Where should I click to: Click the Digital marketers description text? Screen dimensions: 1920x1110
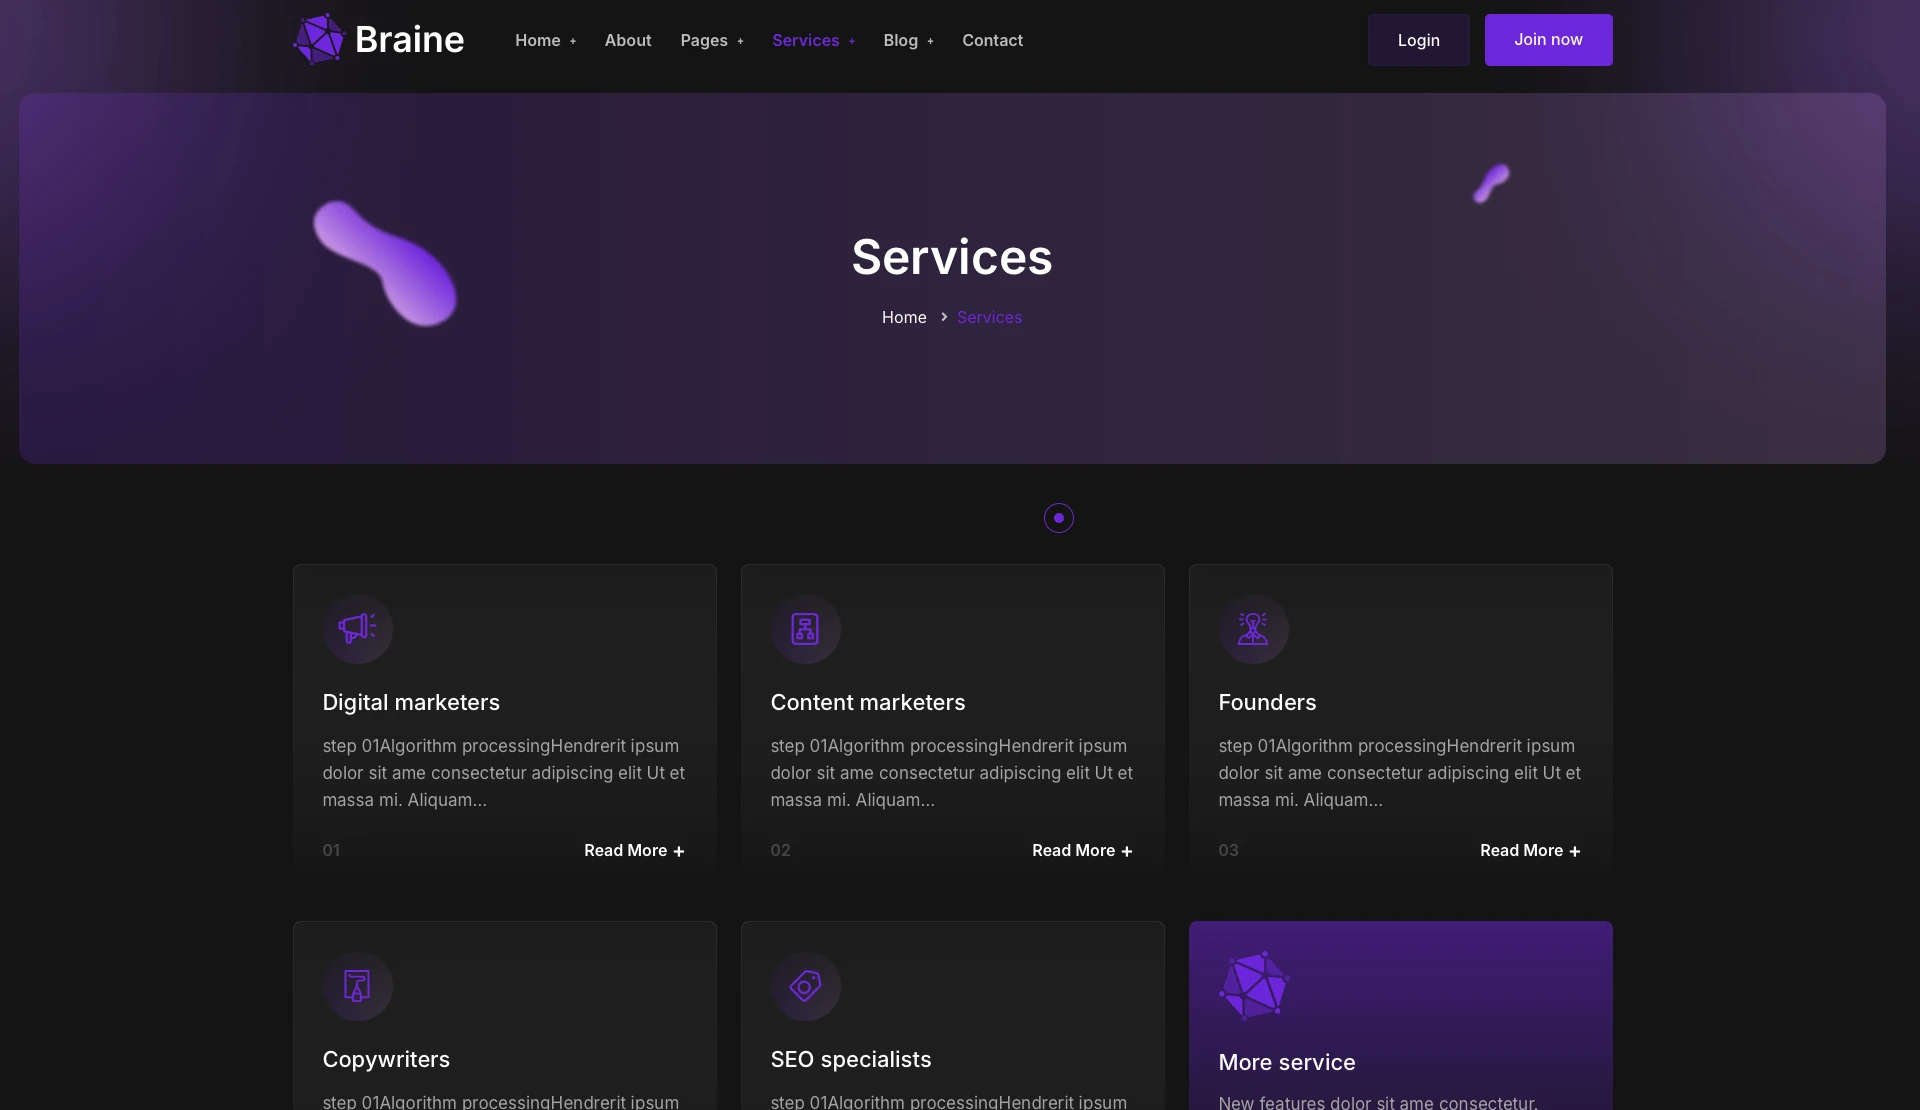point(504,773)
